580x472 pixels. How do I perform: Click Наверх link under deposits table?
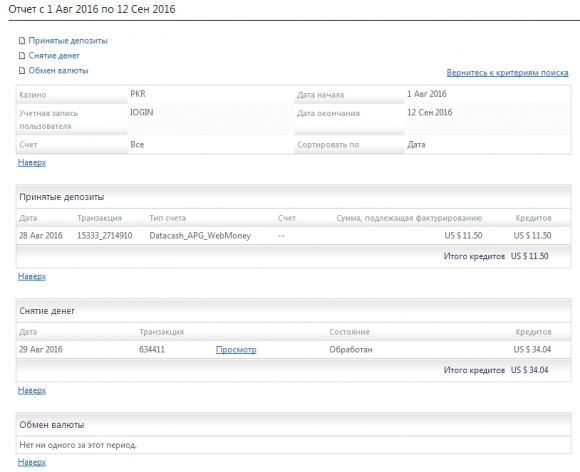pos(32,276)
